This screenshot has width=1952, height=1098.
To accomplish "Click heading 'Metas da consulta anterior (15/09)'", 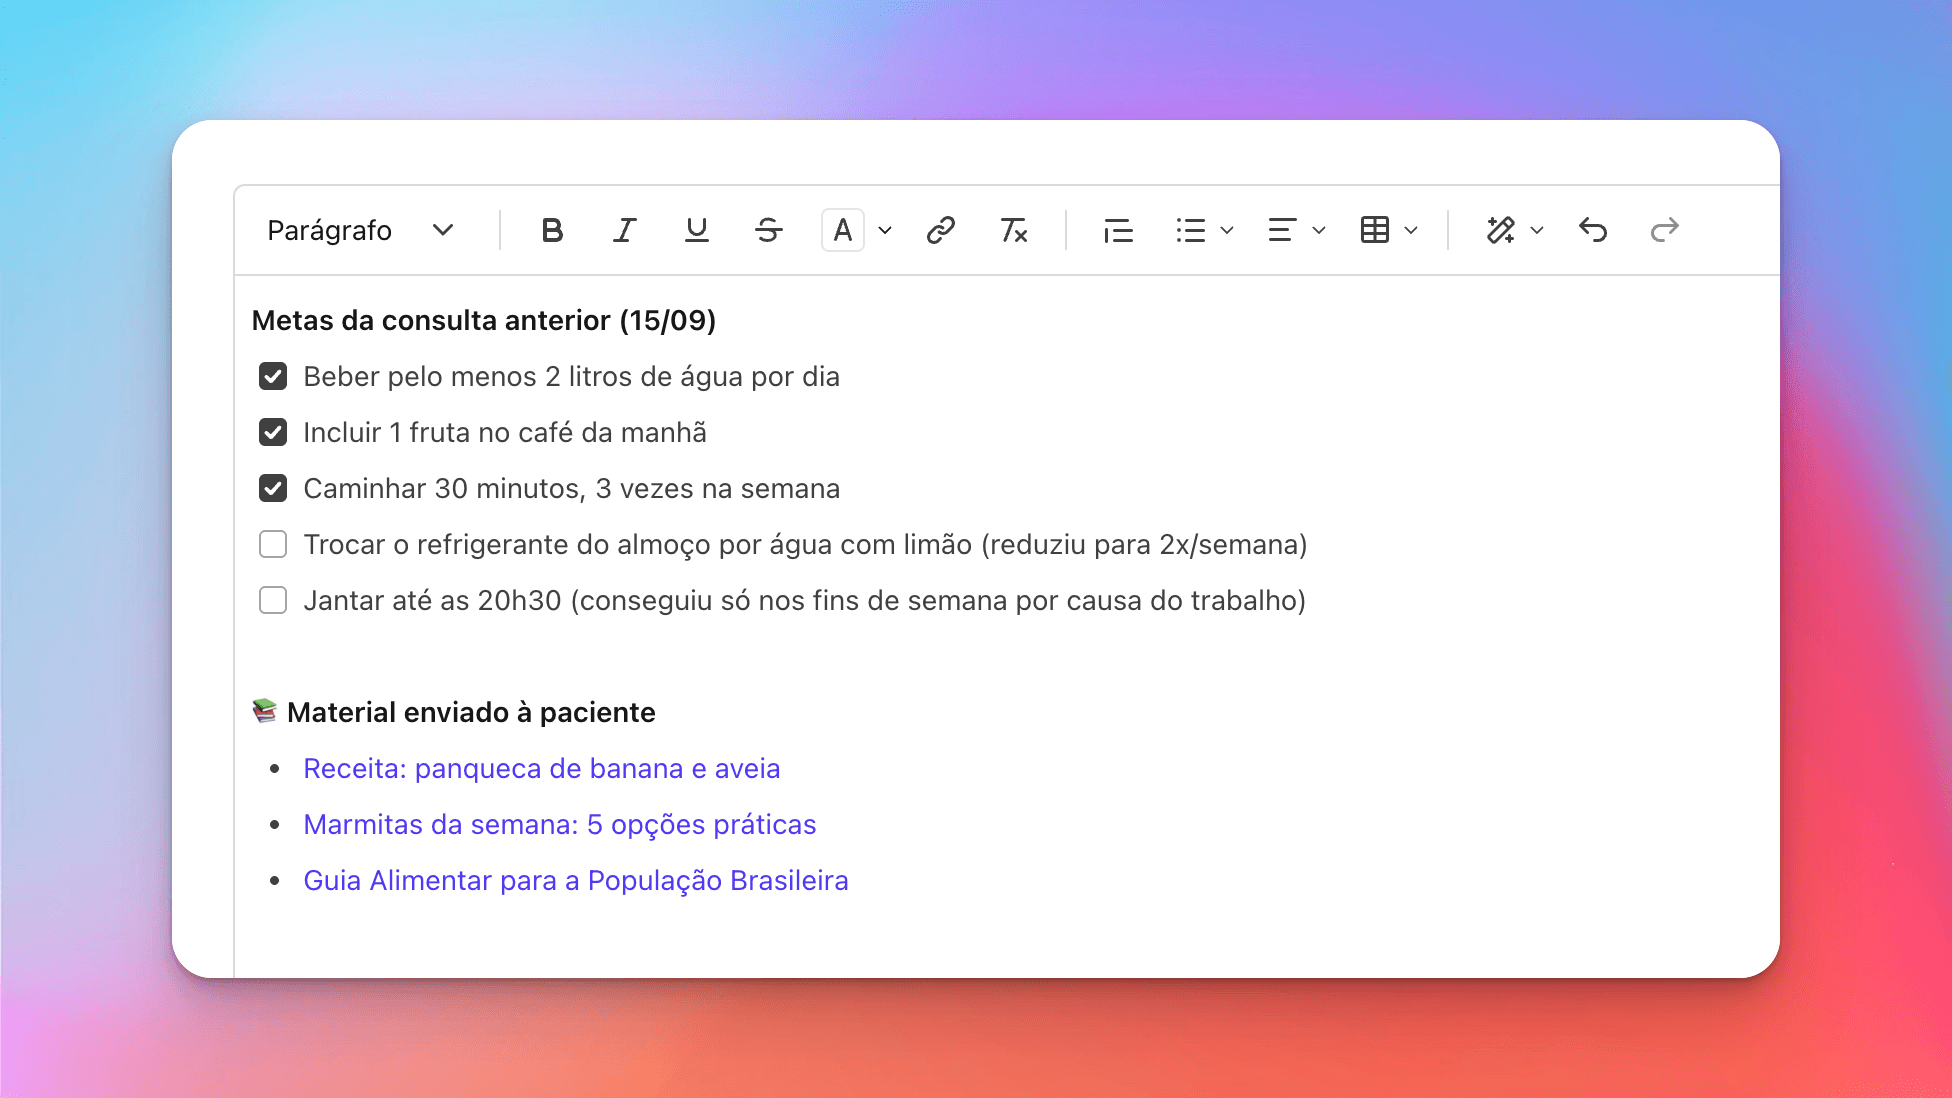I will pos(484,320).
